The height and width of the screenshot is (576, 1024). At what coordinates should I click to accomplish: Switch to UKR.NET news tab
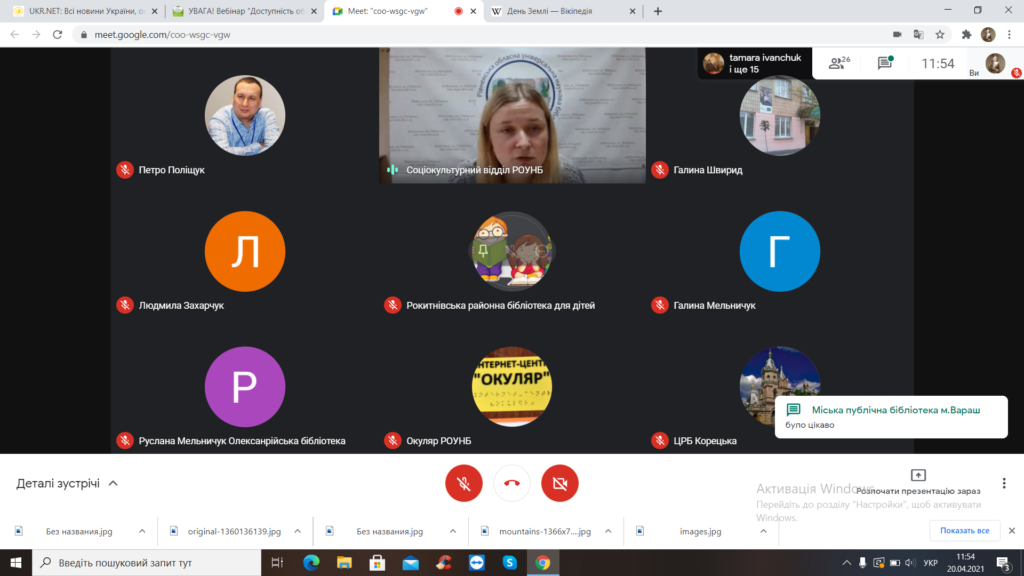point(80,11)
